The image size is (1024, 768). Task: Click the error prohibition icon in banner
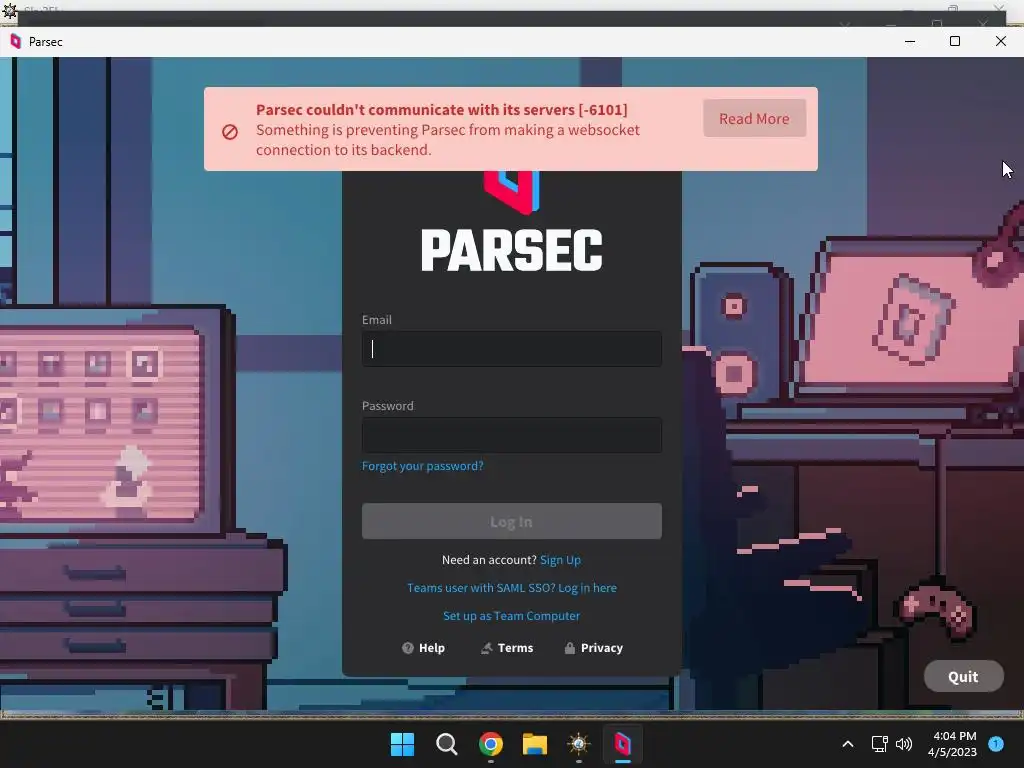pyautogui.click(x=230, y=132)
